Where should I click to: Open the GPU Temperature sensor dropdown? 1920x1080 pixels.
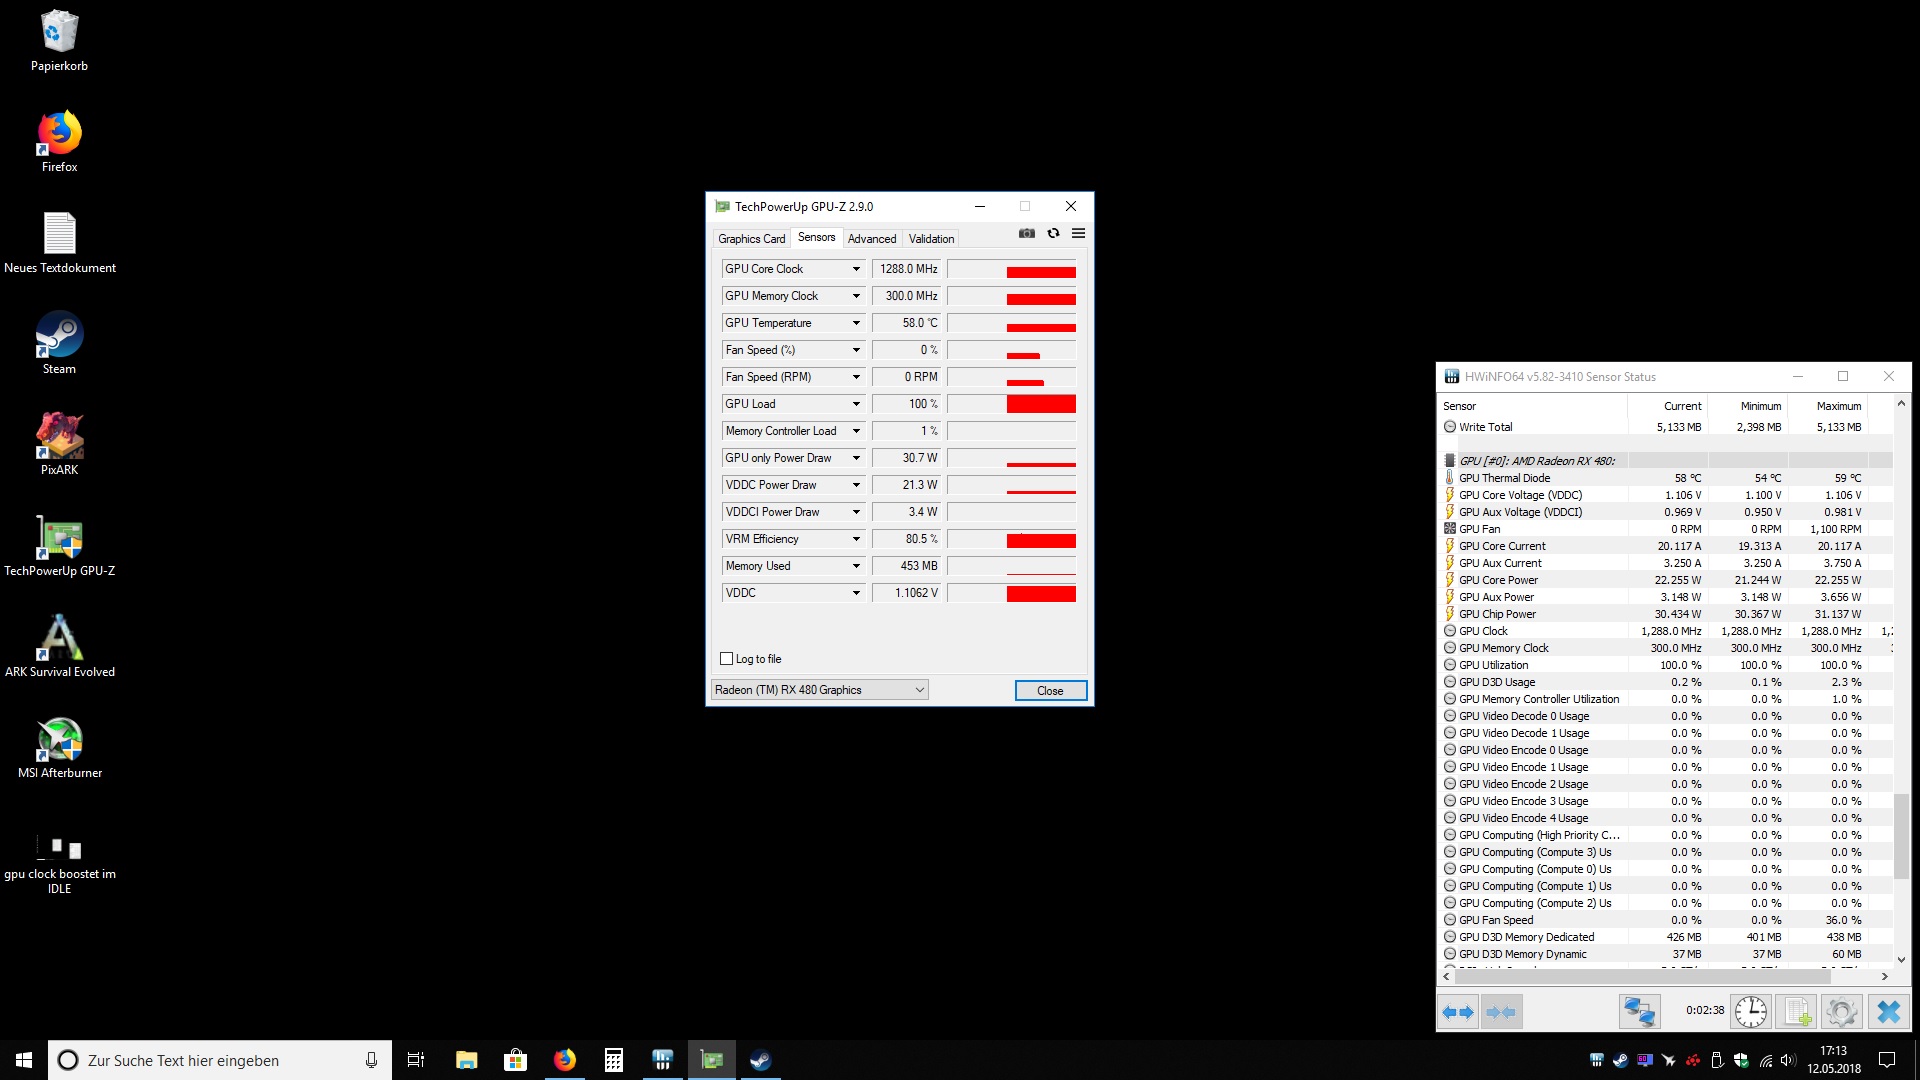pyautogui.click(x=856, y=323)
